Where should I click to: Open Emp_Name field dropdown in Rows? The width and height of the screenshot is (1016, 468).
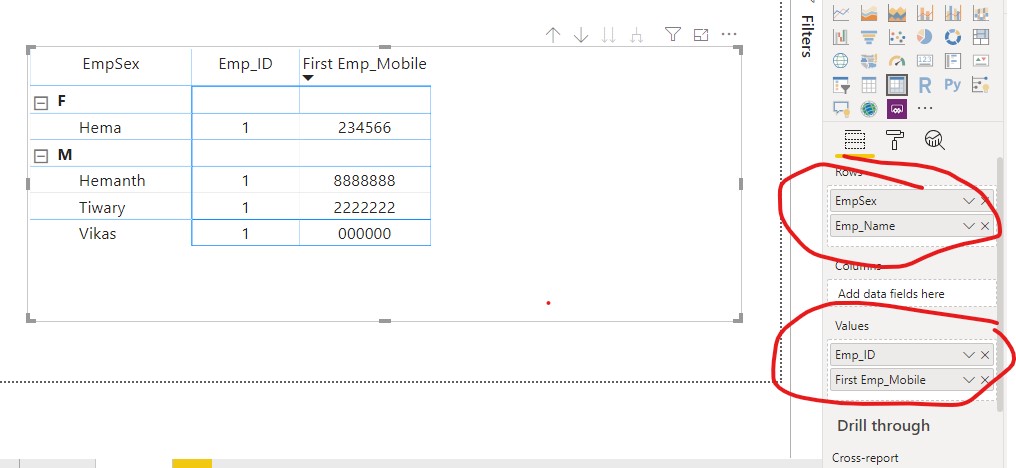[x=969, y=226]
